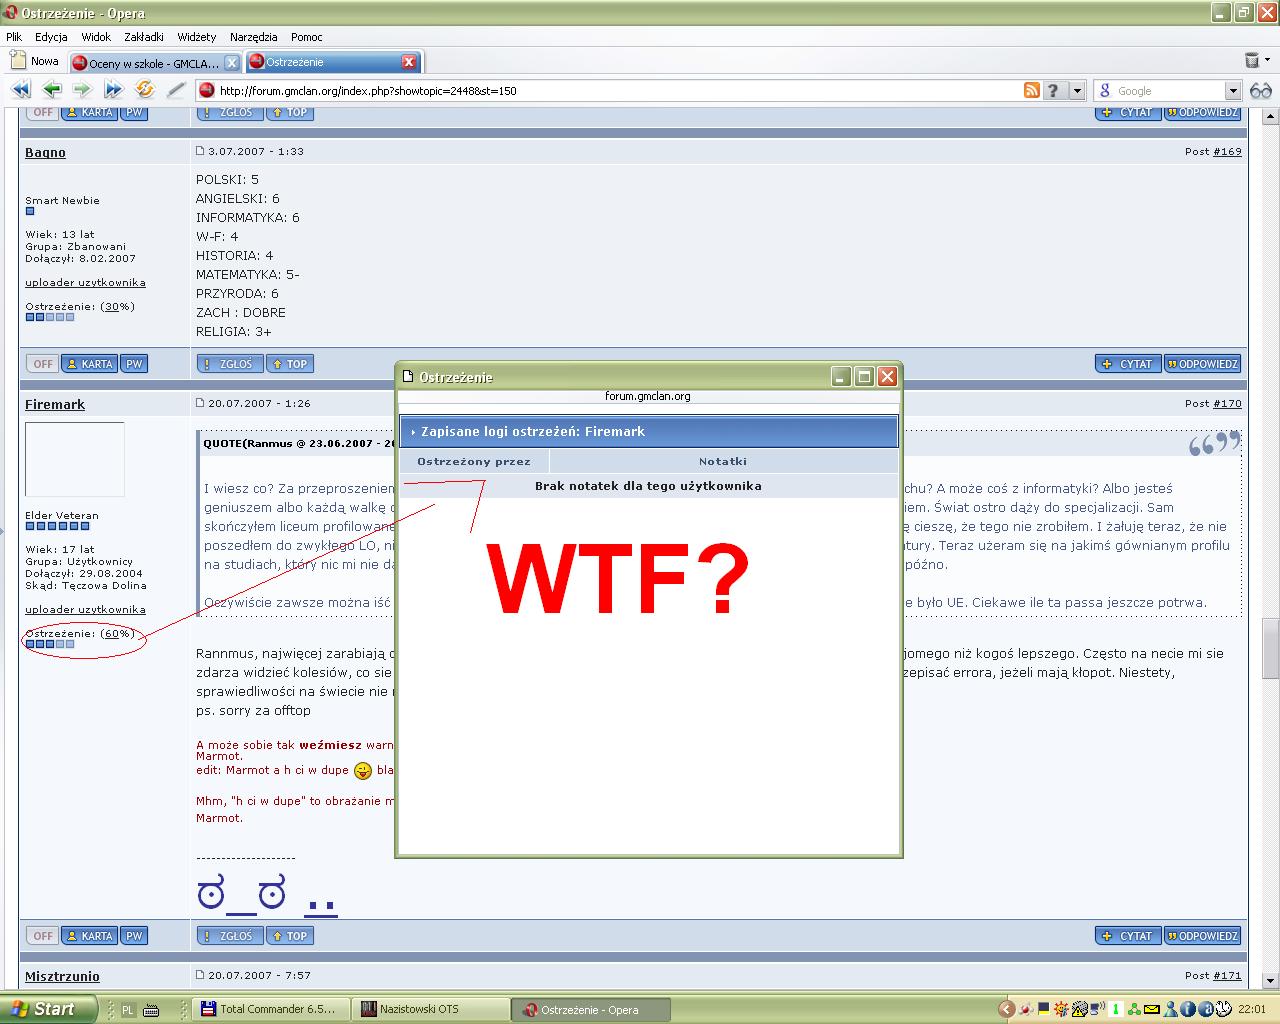Click the page vertical scrollbar thumb

pyautogui.click(x=1270, y=647)
